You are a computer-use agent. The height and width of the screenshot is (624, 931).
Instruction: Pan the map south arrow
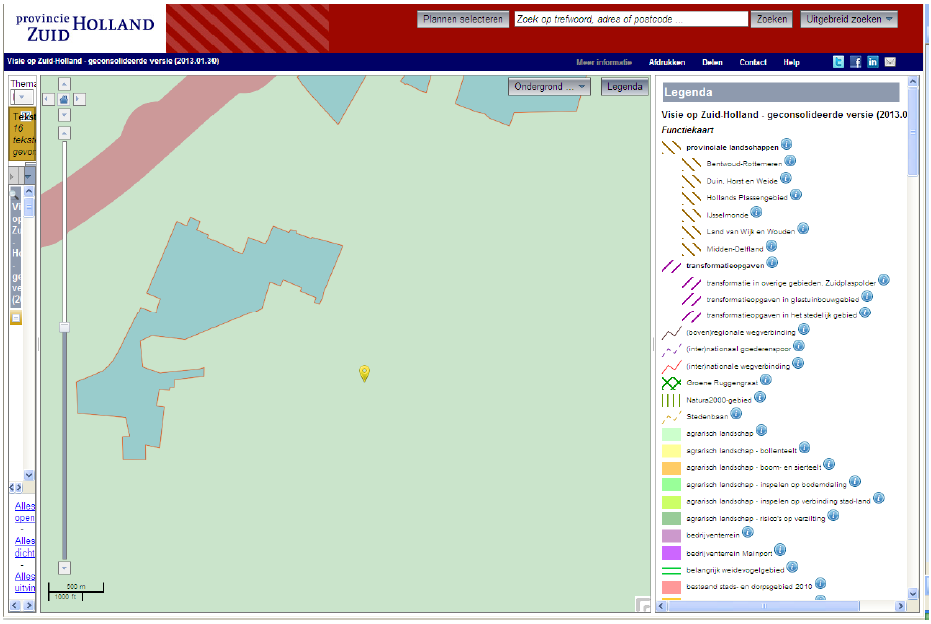64,115
